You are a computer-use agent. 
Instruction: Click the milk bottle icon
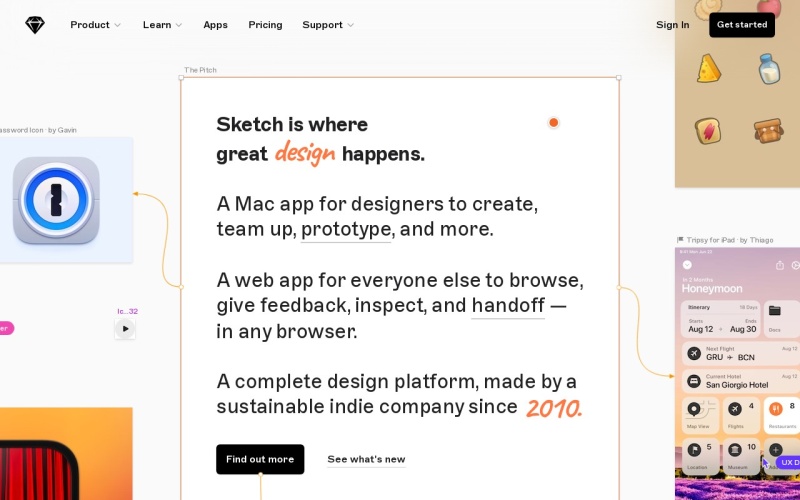pyautogui.click(x=768, y=69)
